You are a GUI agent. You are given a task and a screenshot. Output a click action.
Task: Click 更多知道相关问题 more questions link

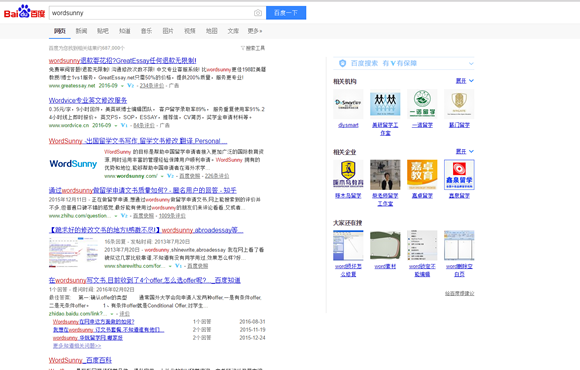click(x=77, y=346)
